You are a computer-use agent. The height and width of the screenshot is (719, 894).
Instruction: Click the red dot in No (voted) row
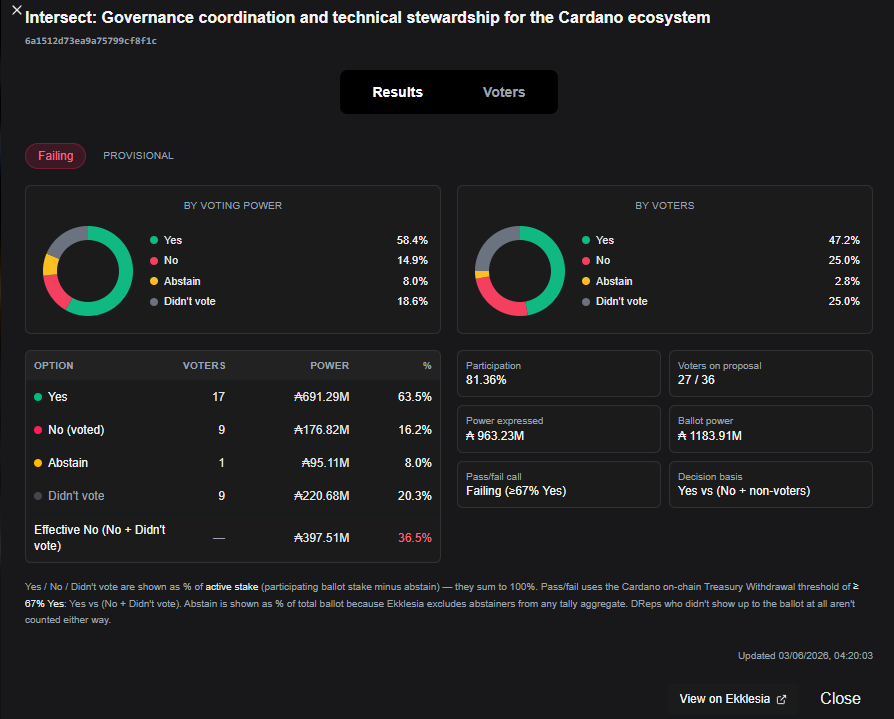point(38,430)
